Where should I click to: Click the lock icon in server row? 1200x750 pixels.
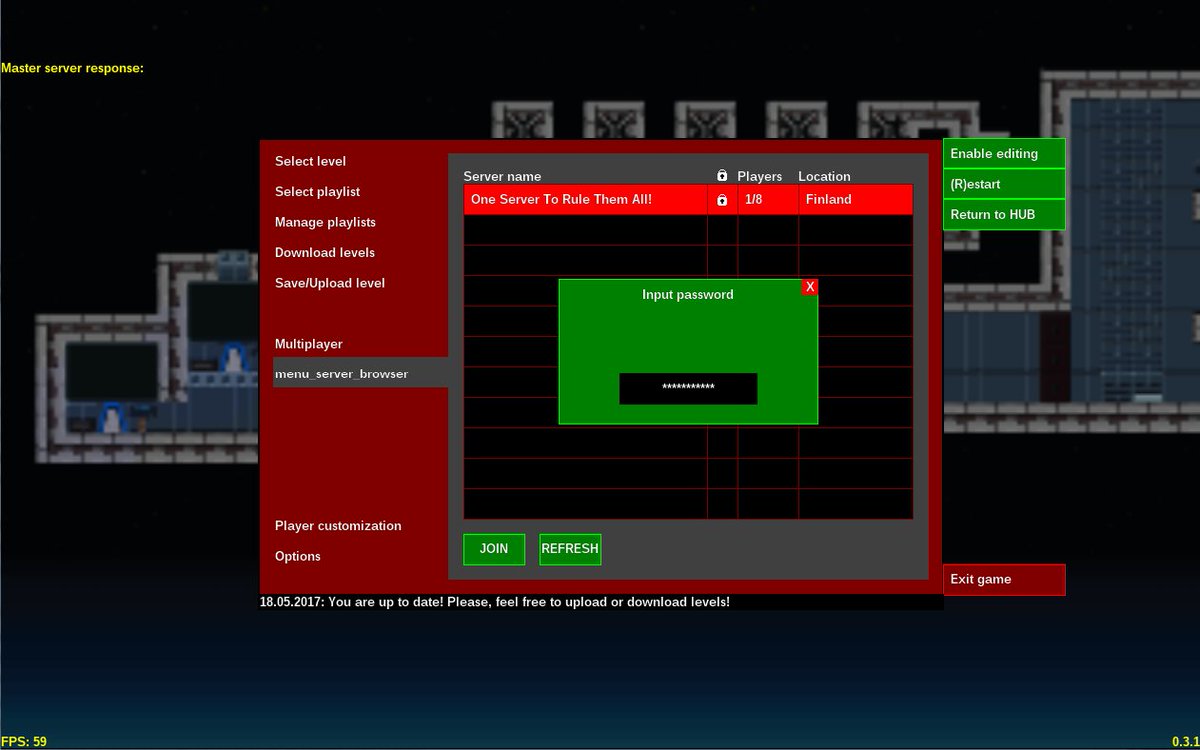[x=722, y=200]
